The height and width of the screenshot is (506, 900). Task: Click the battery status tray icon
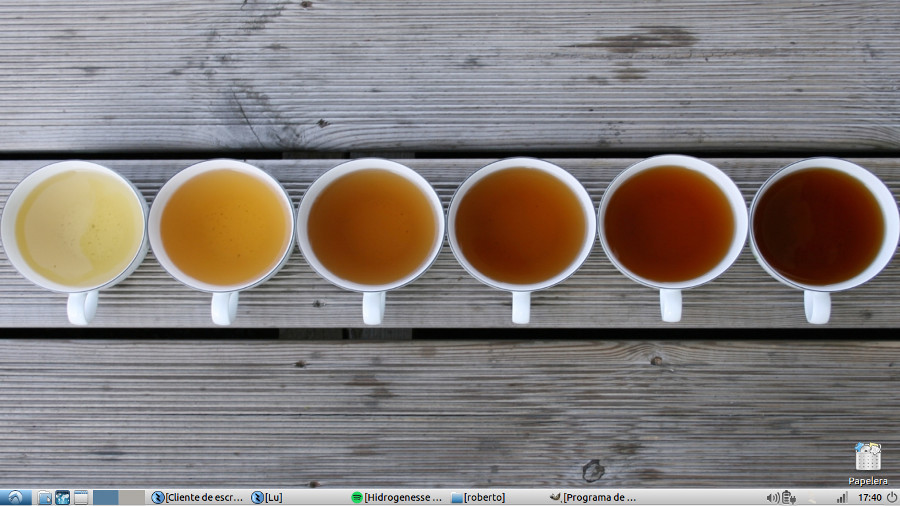(788, 497)
